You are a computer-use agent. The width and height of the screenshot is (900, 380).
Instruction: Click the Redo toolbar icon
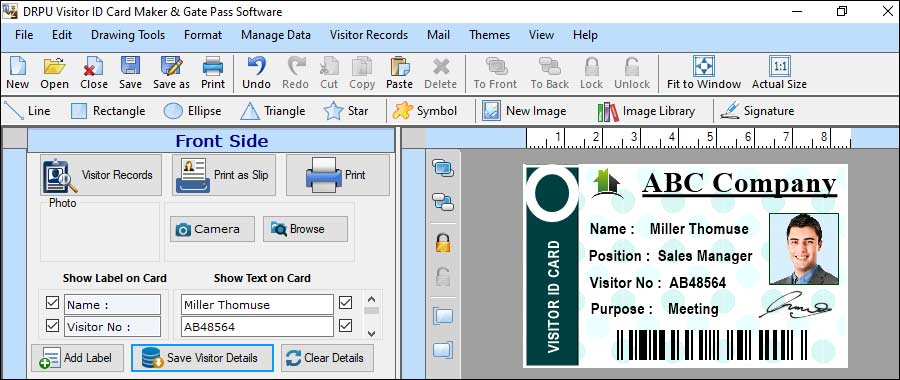click(296, 72)
